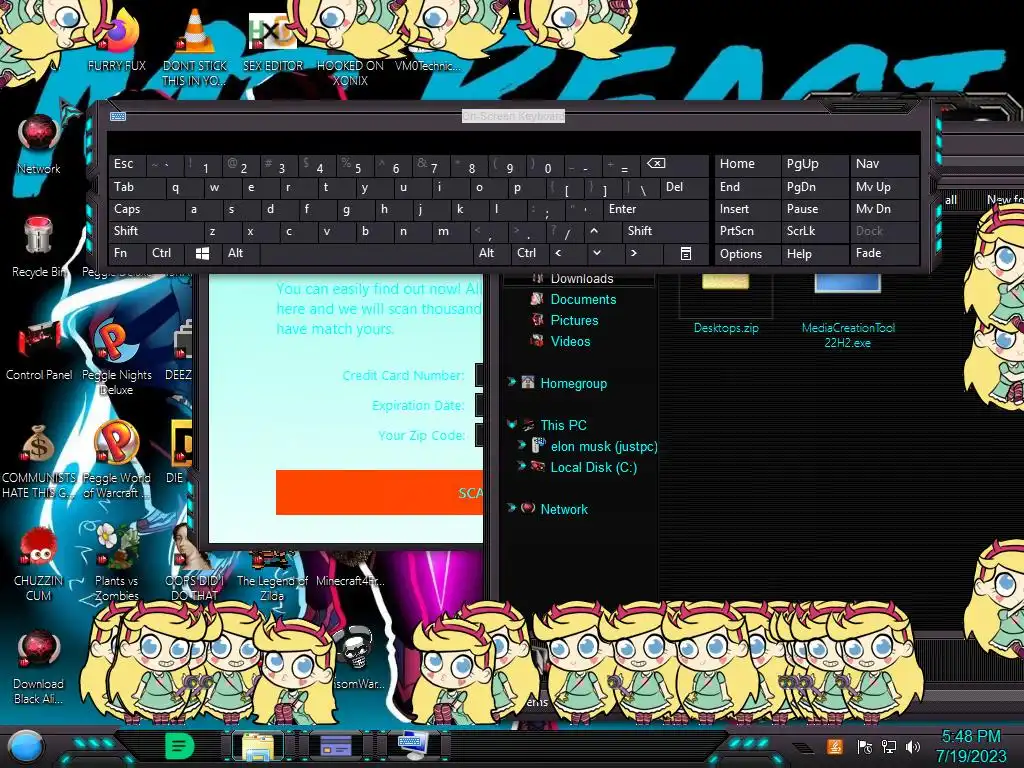The image size is (1024, 768).
Task: Click the on-screen keyboard title bar icon
Action: (118, 116)
